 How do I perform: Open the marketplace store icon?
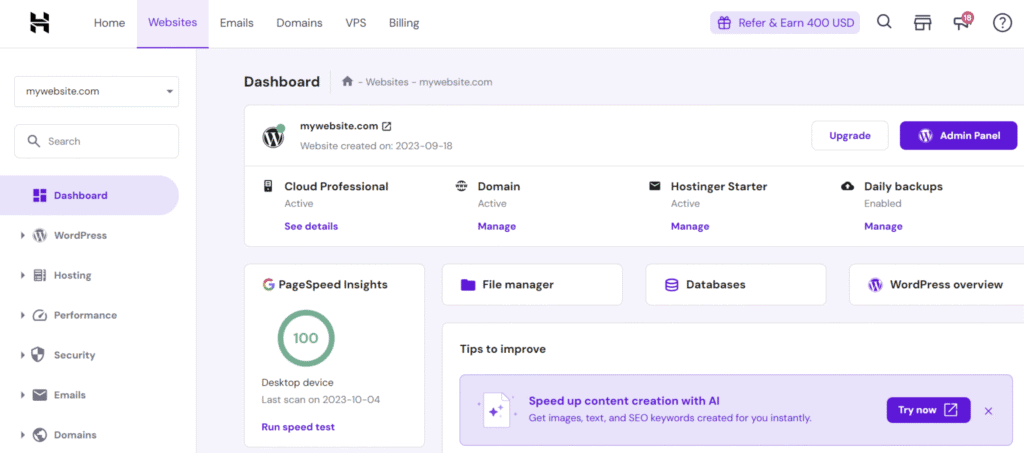923,23
